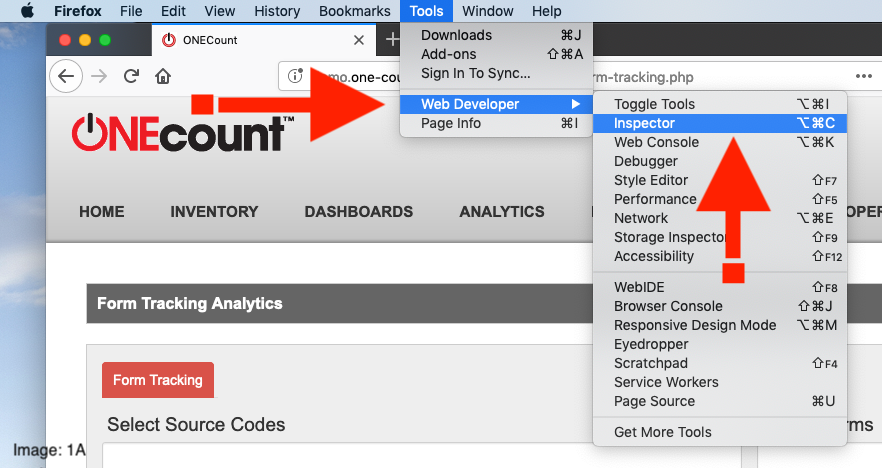This screenshot has width=882, height=468.
Task: Launch WebIDE from submenu
Action: [x=720, y=287]
